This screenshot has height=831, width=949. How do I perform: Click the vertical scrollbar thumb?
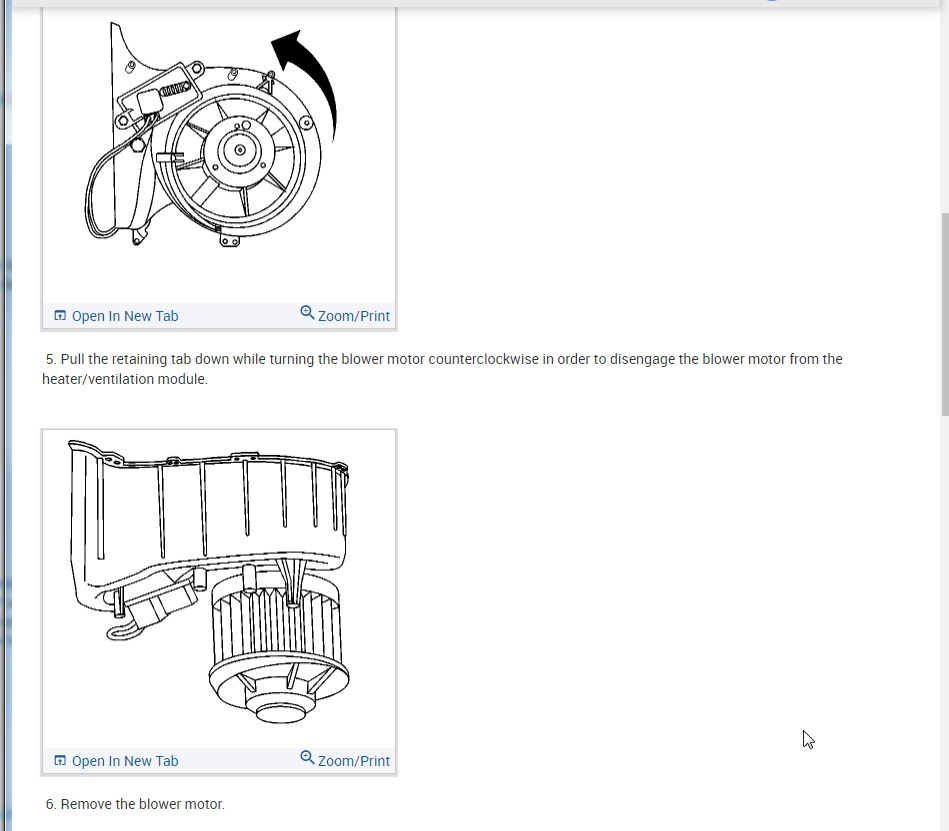click(945, 314)
